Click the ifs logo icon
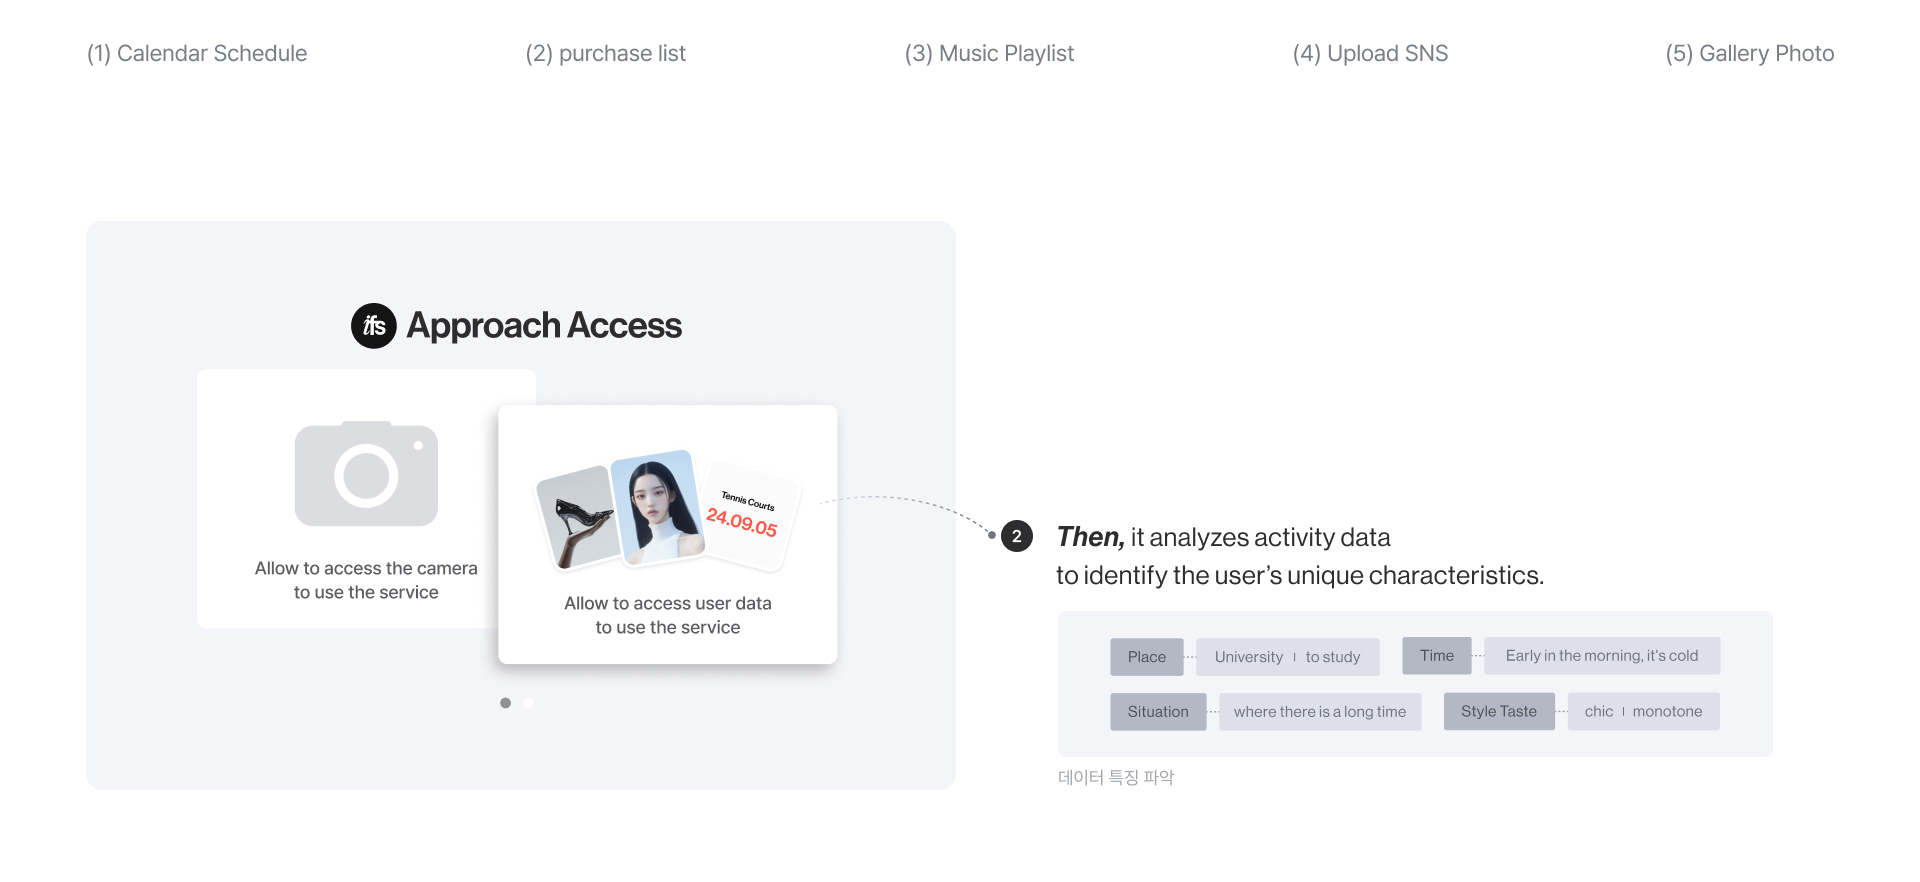This screenshot has height=882, width=1920. [x=374, y=326]
